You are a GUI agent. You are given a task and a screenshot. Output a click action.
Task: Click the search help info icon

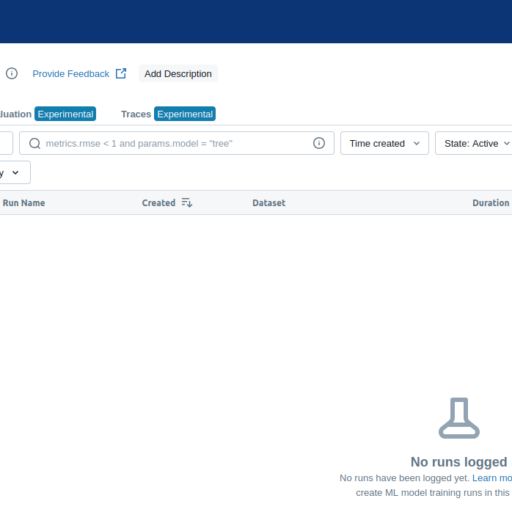click(319, 143)
